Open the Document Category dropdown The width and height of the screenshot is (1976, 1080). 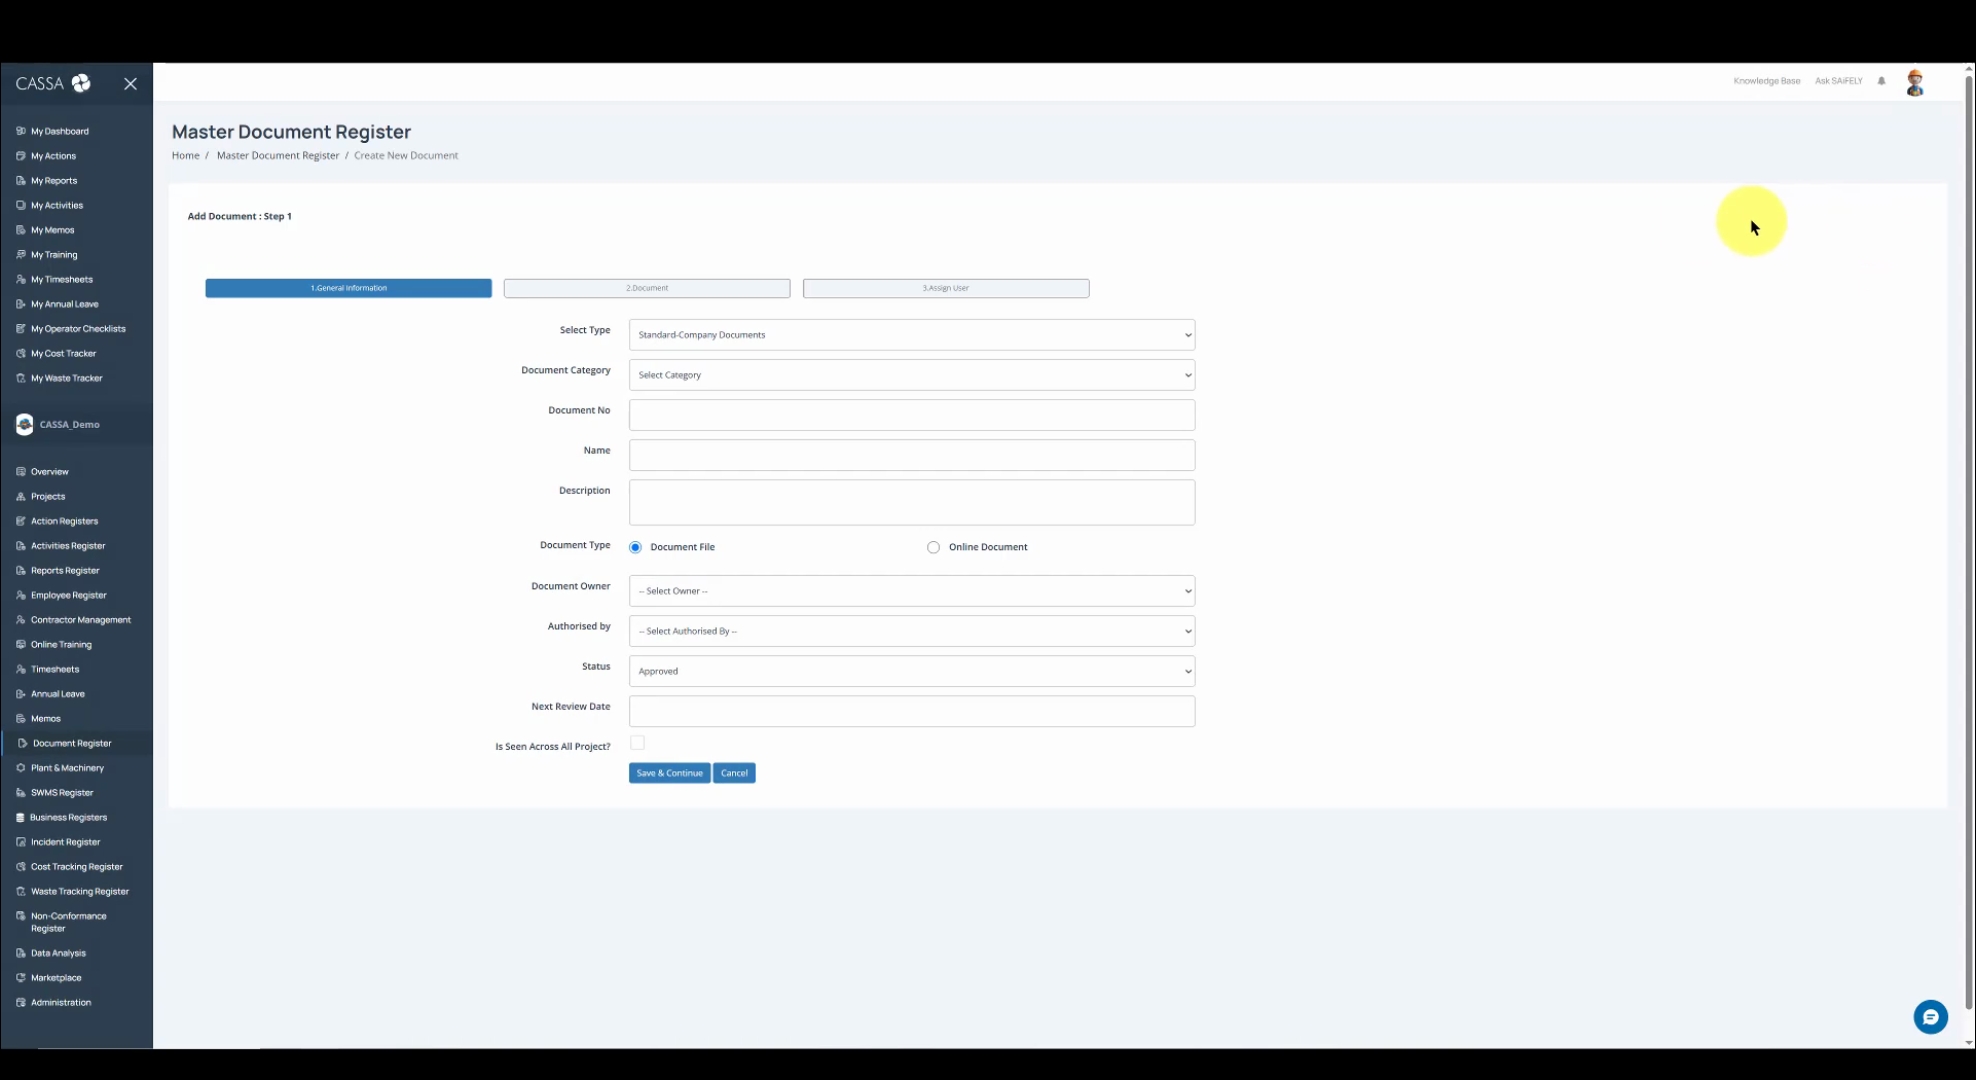click(911, 375)
